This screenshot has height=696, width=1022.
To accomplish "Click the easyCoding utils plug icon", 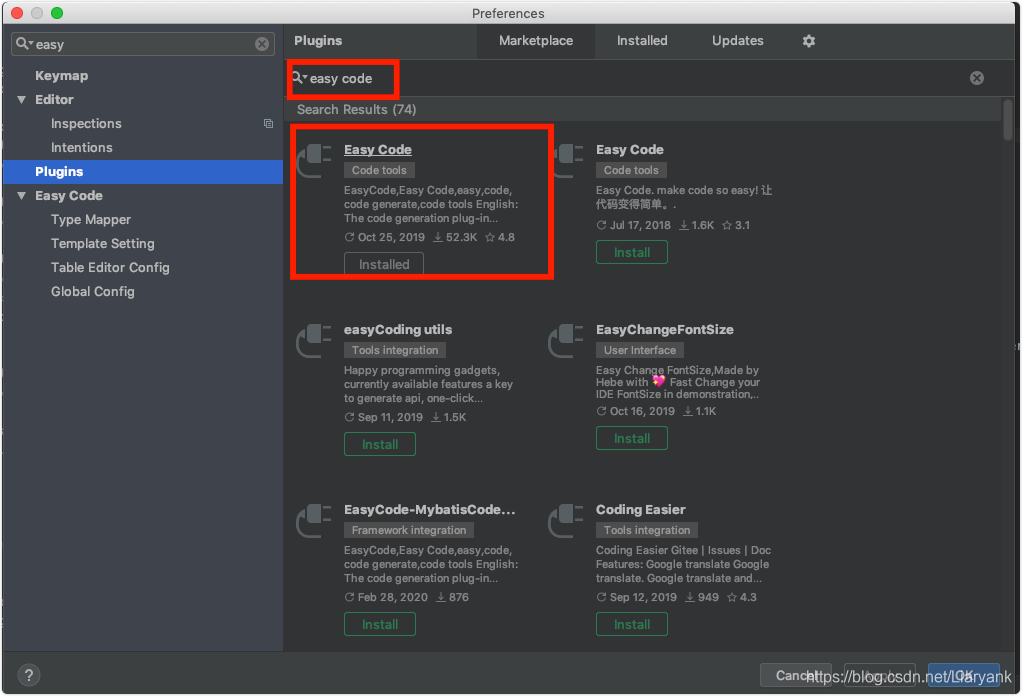I will coord(314,341).
